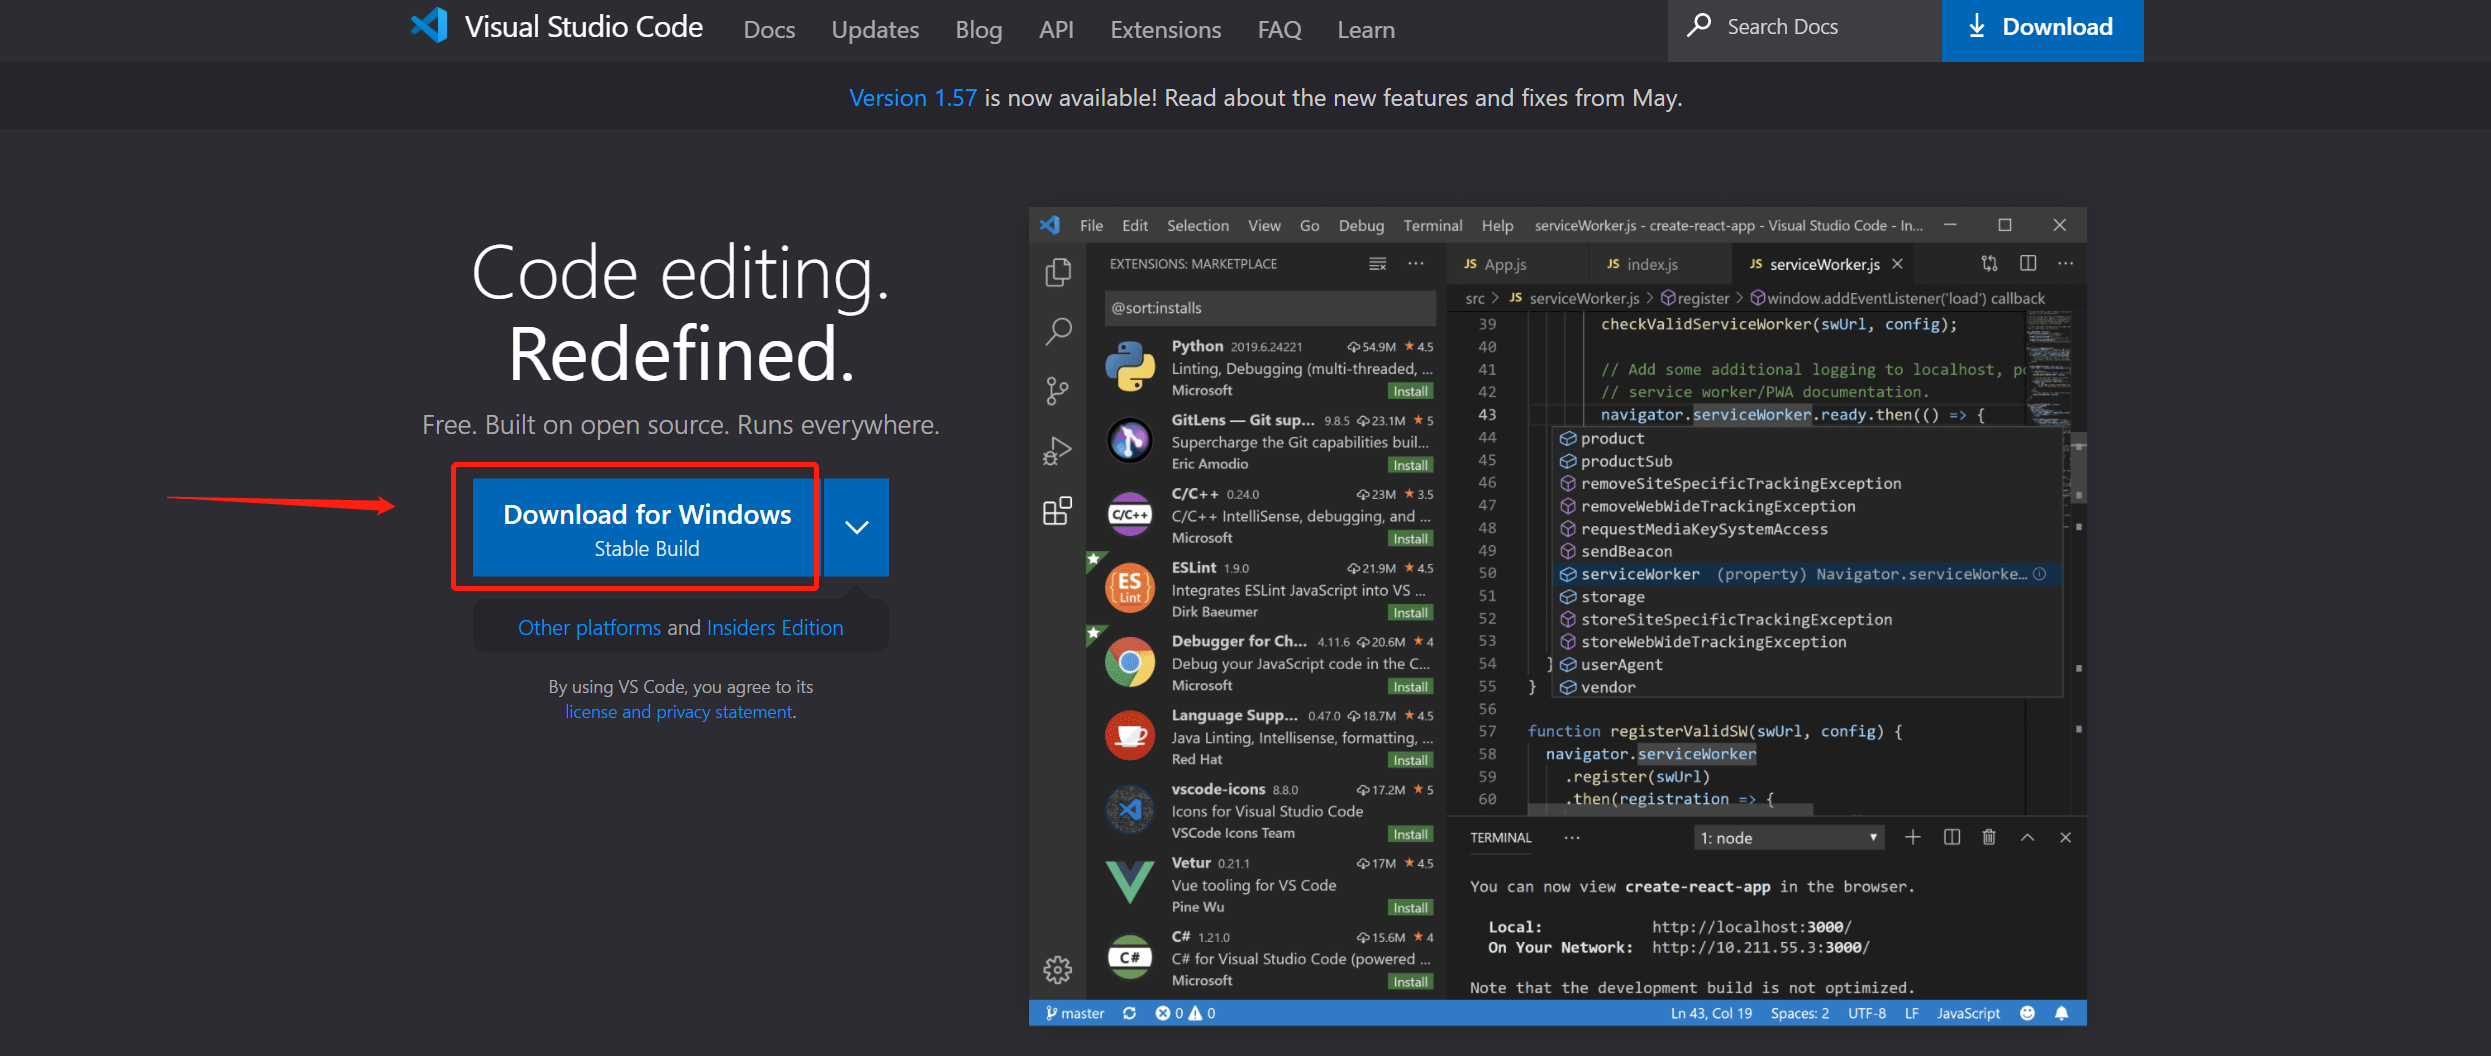
Task: Click the errors and warnings count in status bar
Action: tap(1185, 1013)
